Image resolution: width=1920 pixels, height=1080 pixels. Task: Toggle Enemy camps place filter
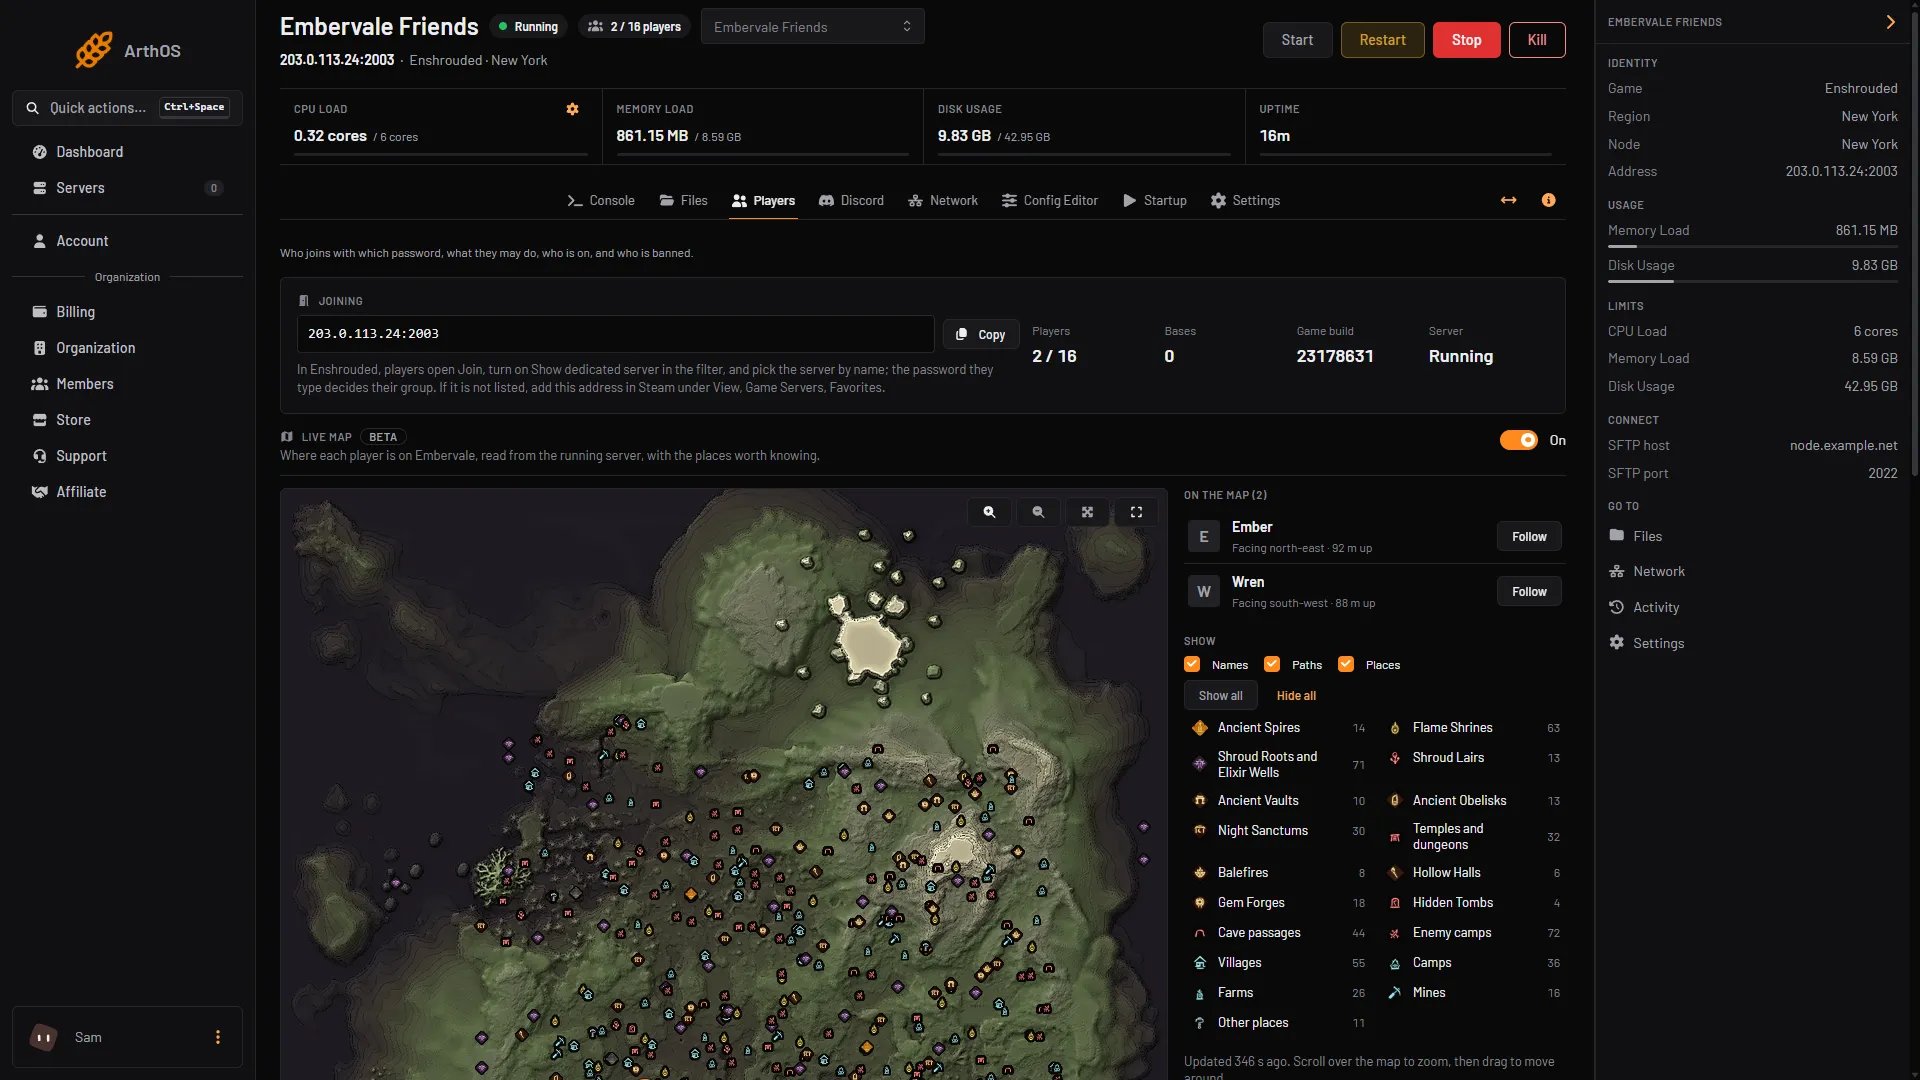click(1473, 933)
